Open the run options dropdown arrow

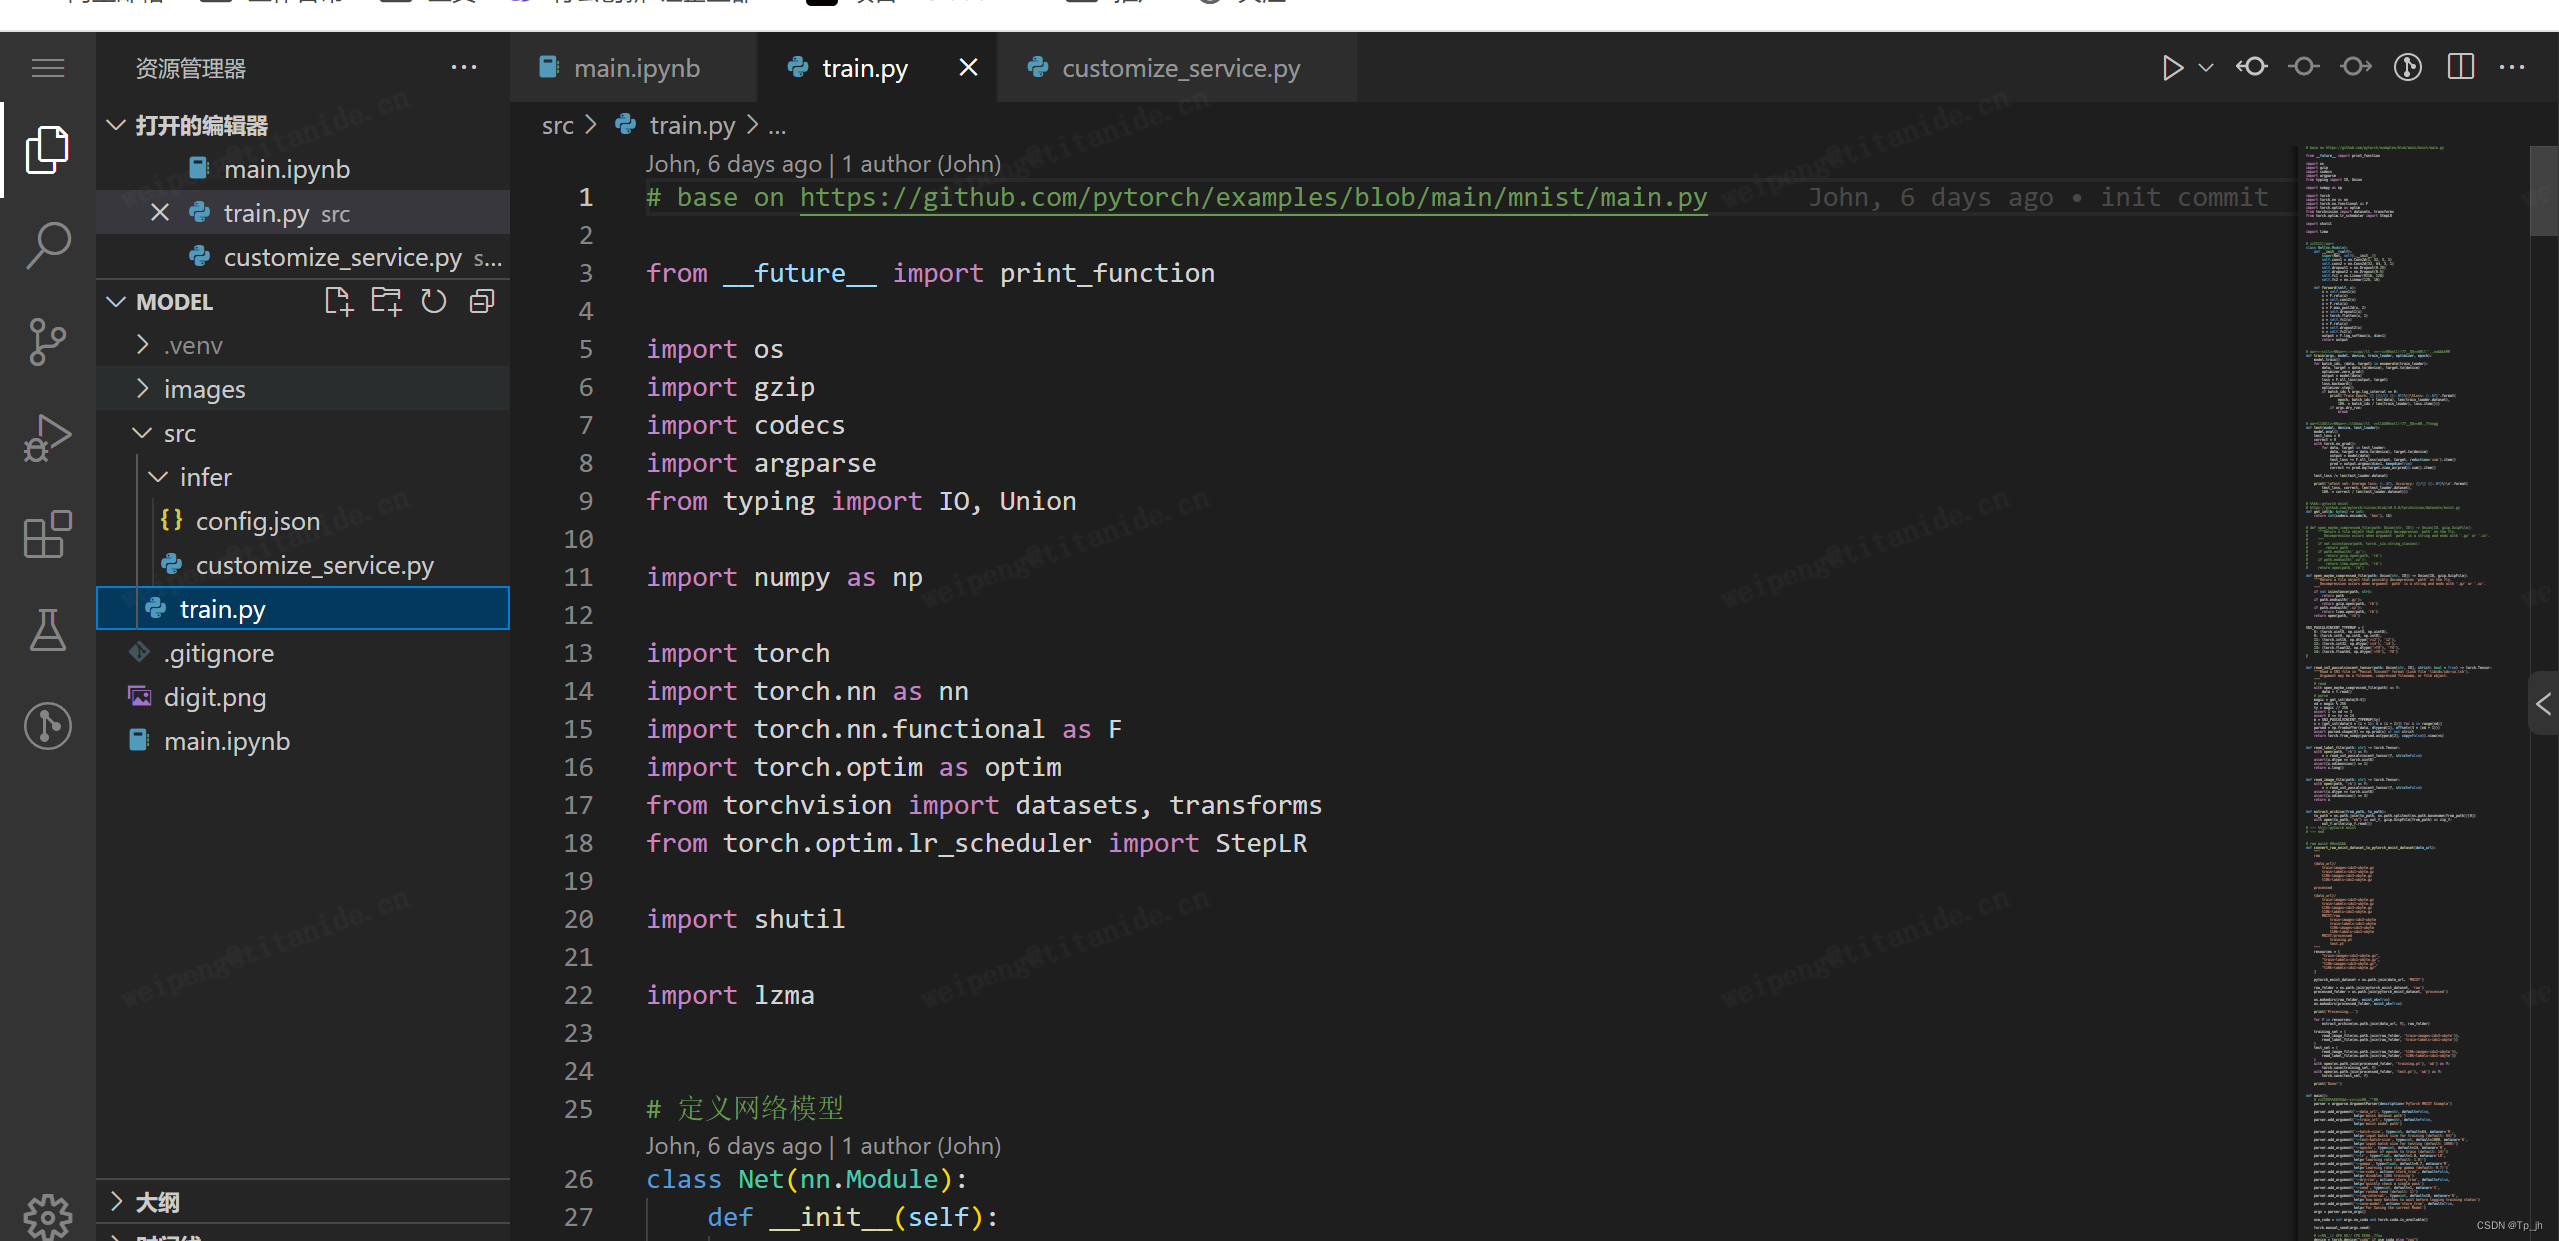(2205, 67)
